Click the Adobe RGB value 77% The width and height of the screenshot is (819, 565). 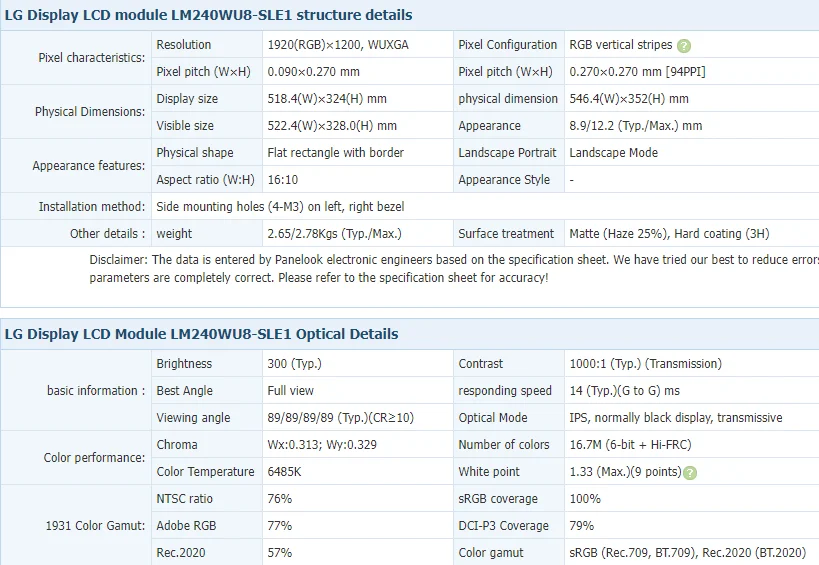click(279, 526)
